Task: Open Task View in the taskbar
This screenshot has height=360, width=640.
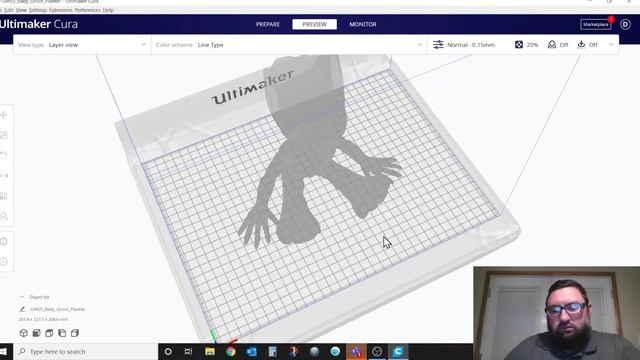Action: tap(188, 351)
